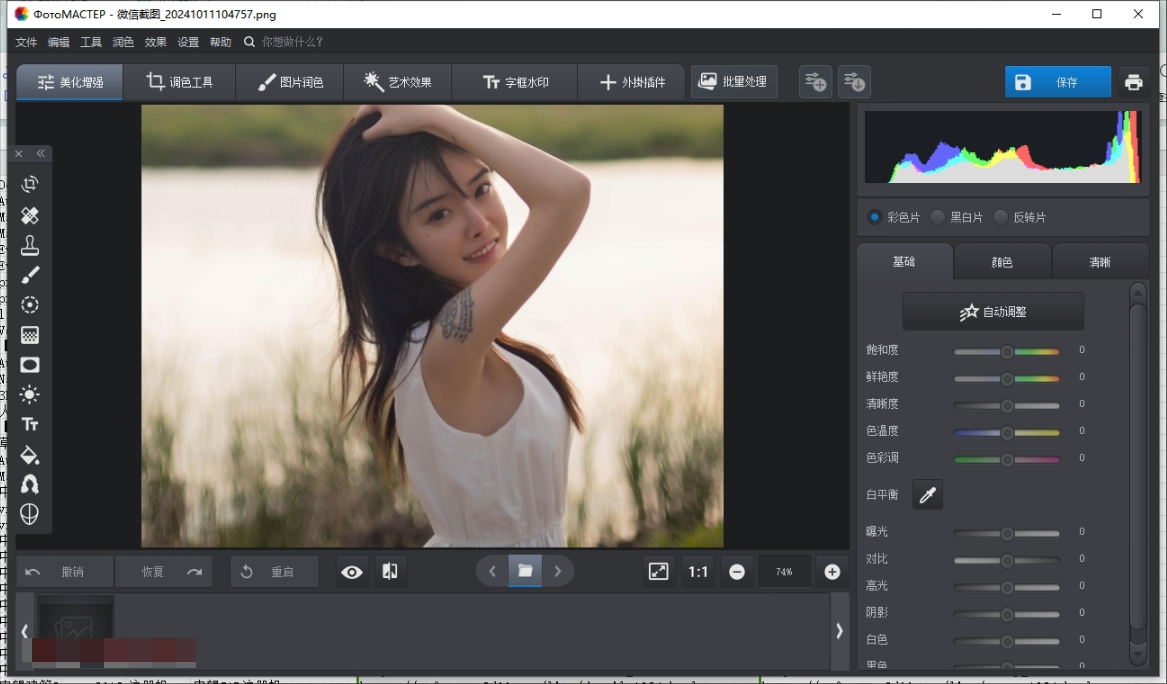This screenshot has width=1167, height=684.
Task: Click the 撤销 undo button
Action: pos(64,572)
